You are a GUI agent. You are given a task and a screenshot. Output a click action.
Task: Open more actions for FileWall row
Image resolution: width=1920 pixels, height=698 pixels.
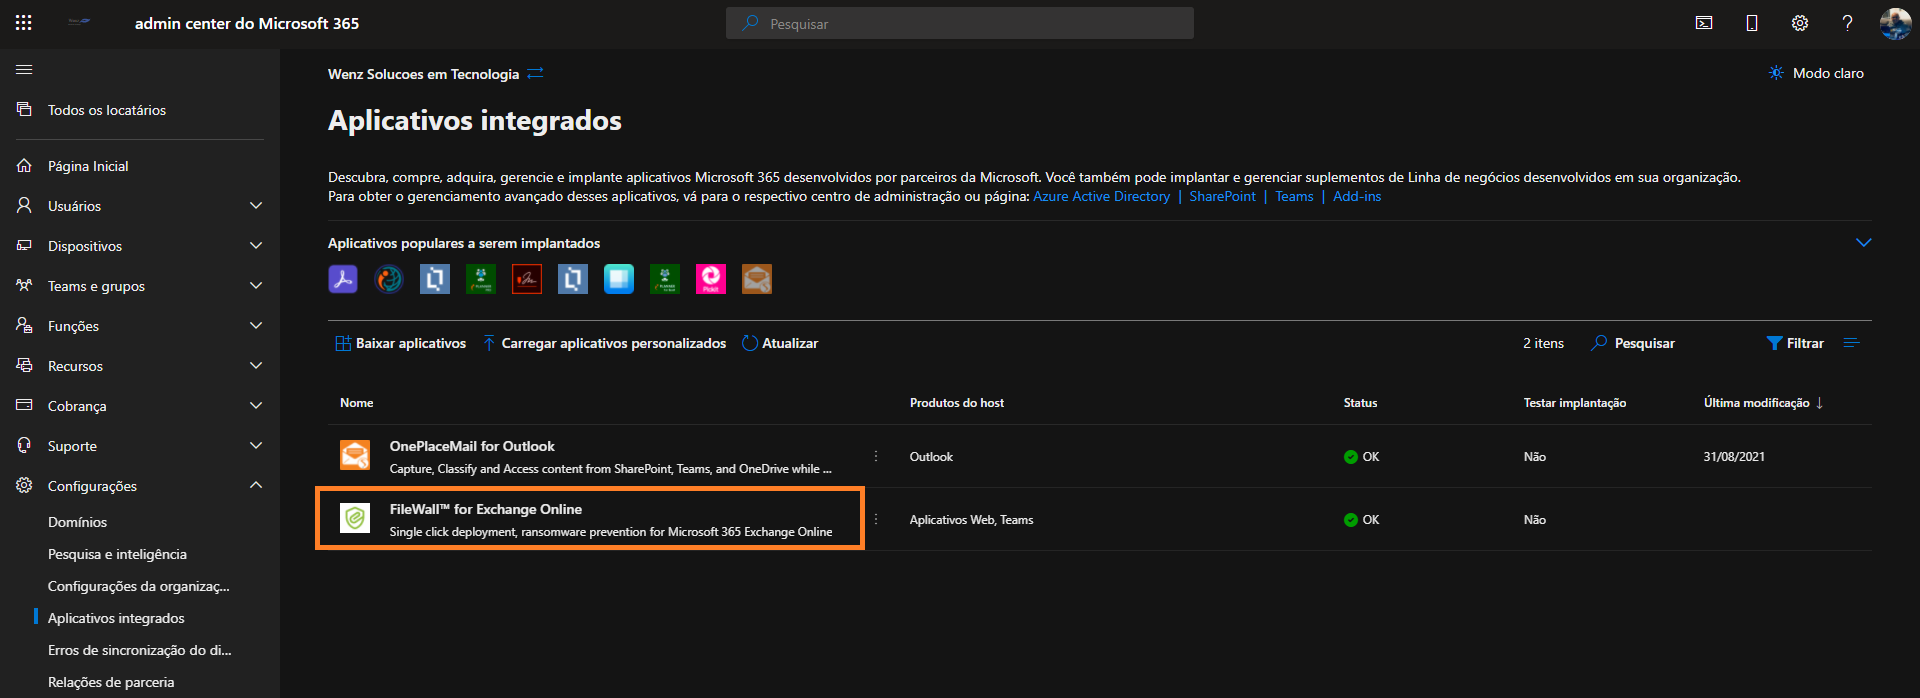point(876,519)
